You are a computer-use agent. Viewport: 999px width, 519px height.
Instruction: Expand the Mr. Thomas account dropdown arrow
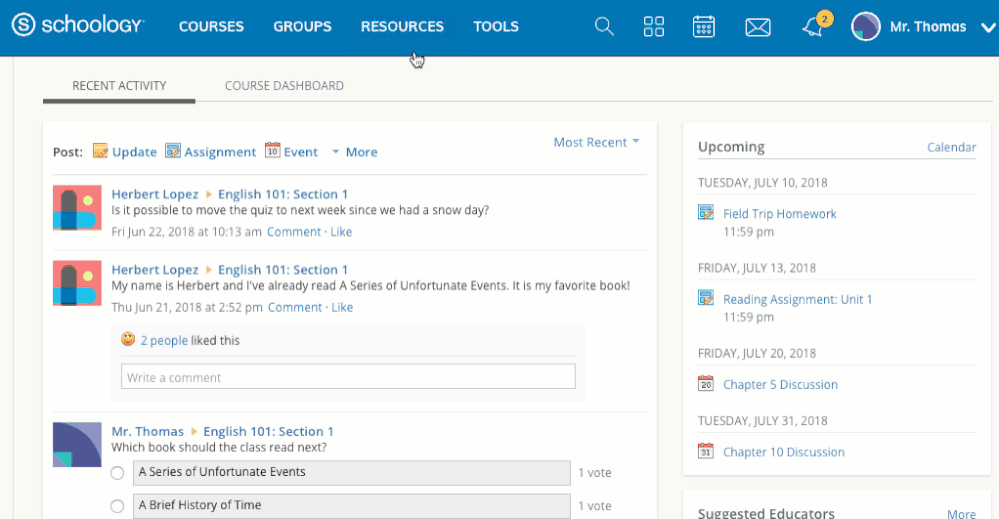tap(988, 27)
